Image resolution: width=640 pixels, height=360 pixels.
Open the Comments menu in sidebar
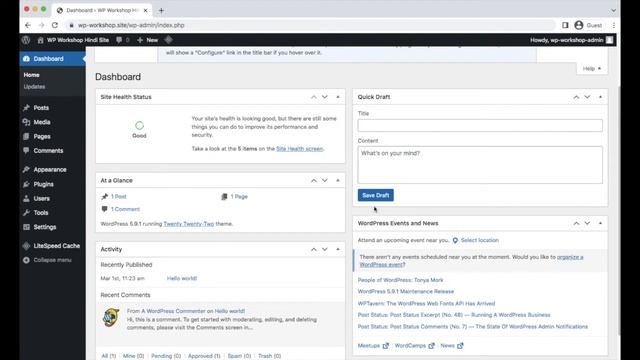pos(48,151)
